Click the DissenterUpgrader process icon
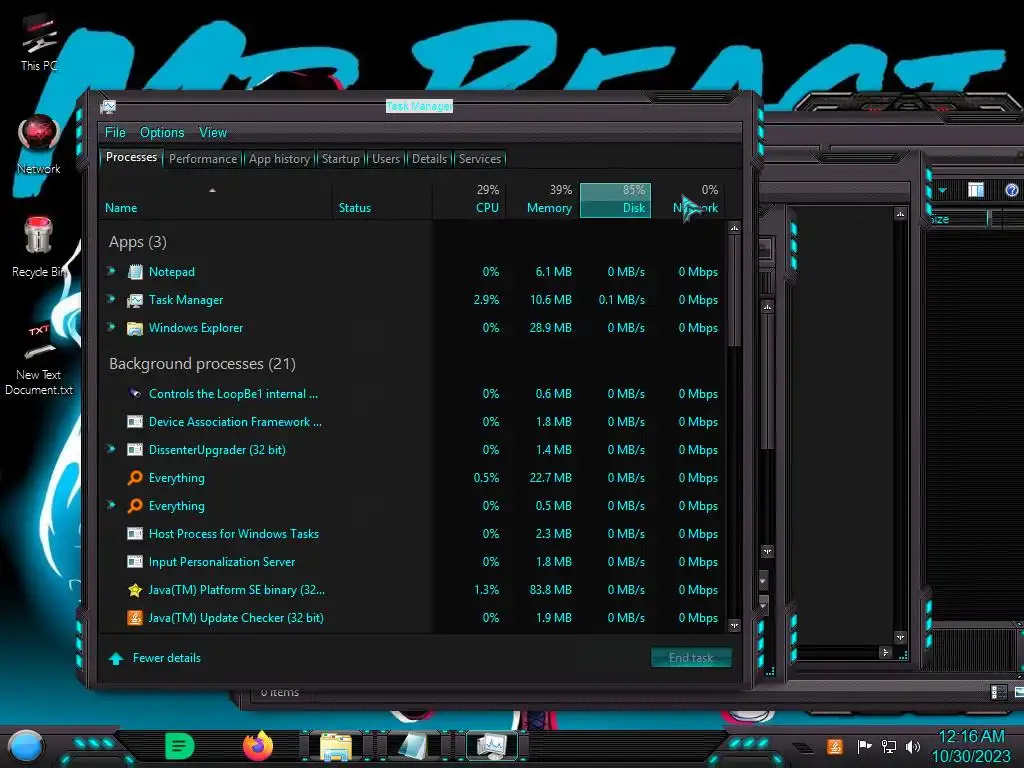Image resolution: width=1024 pixels, height=768 pixels. (135, 450)
